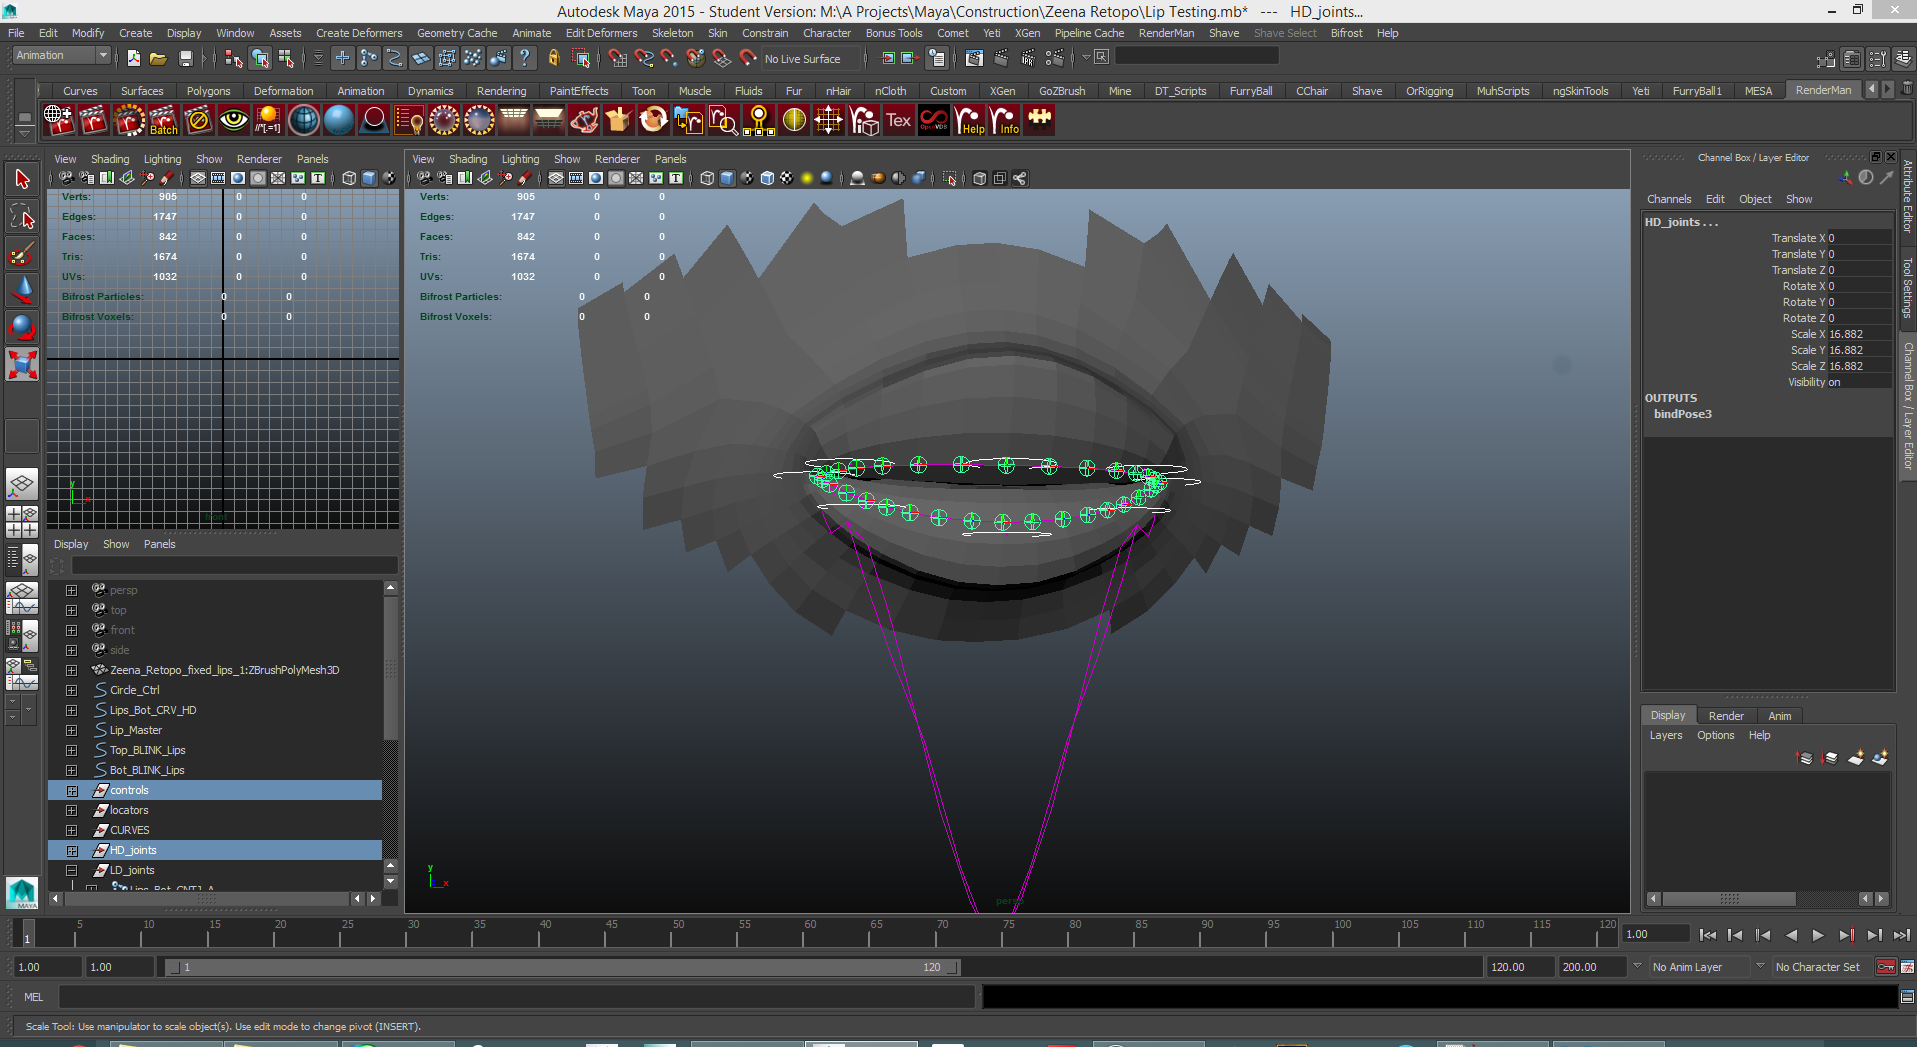
Task: Click the Open scene folder icon
Action: point(158,59)
